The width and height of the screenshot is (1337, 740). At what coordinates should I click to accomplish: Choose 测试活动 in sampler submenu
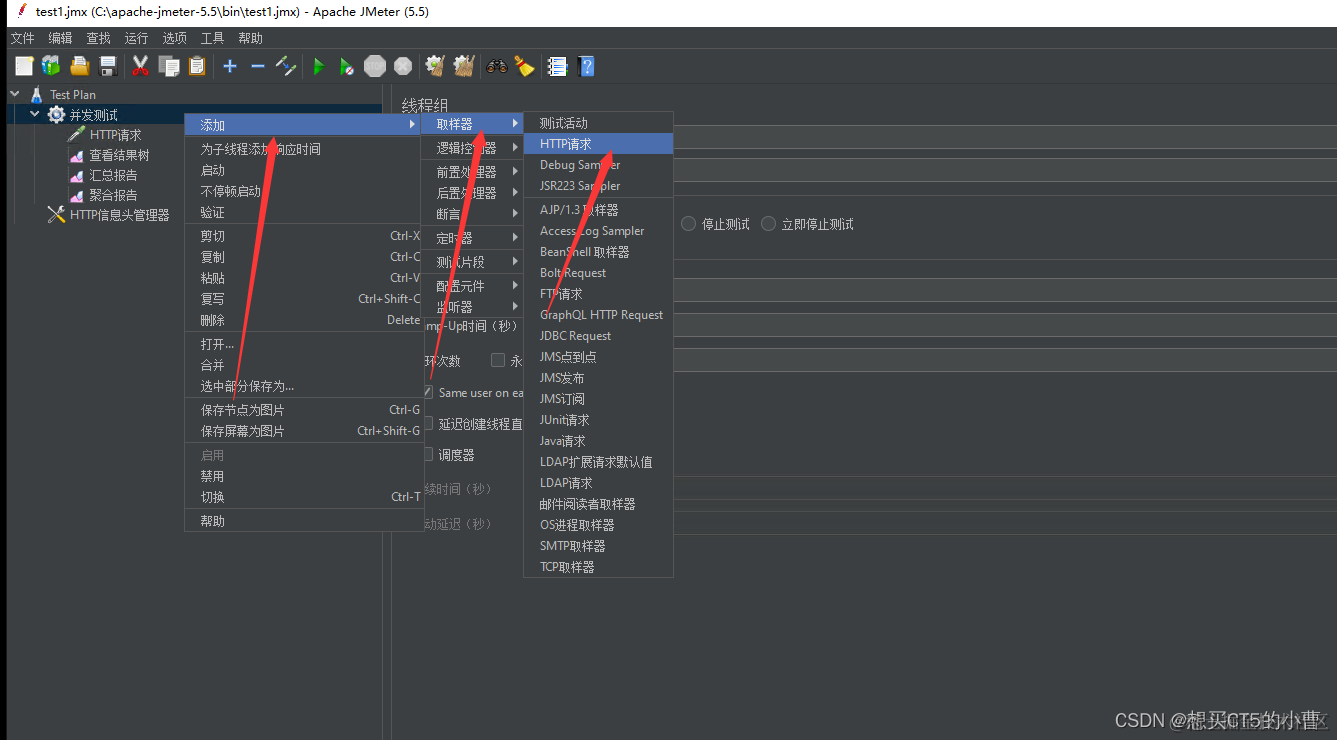[x=598, y=123]
